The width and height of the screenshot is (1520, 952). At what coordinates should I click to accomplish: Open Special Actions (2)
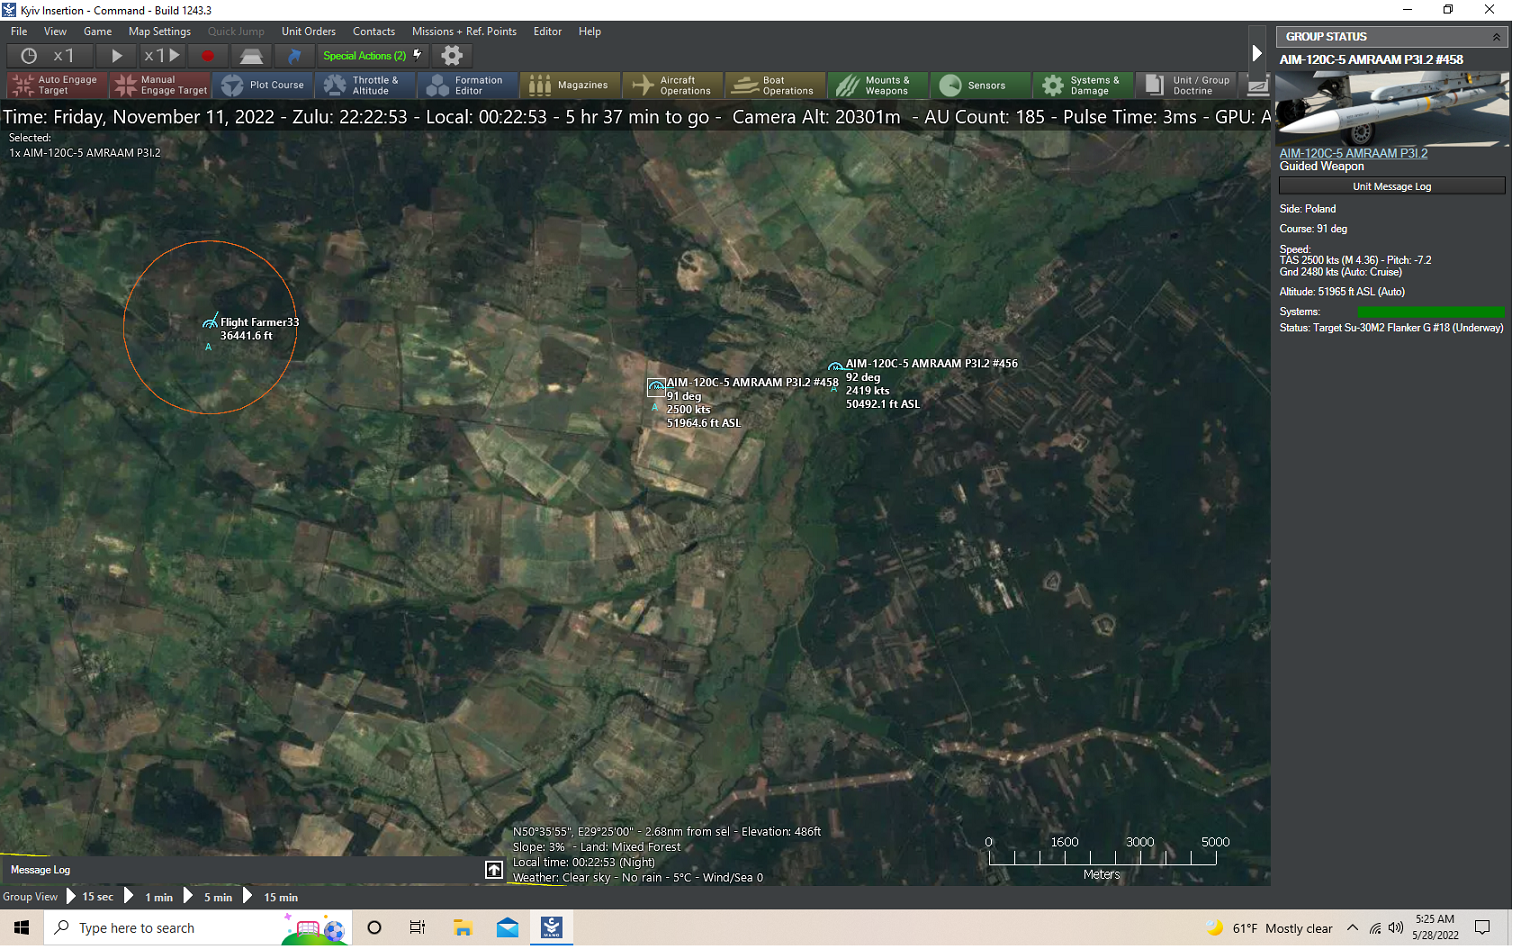pos(373,56)
